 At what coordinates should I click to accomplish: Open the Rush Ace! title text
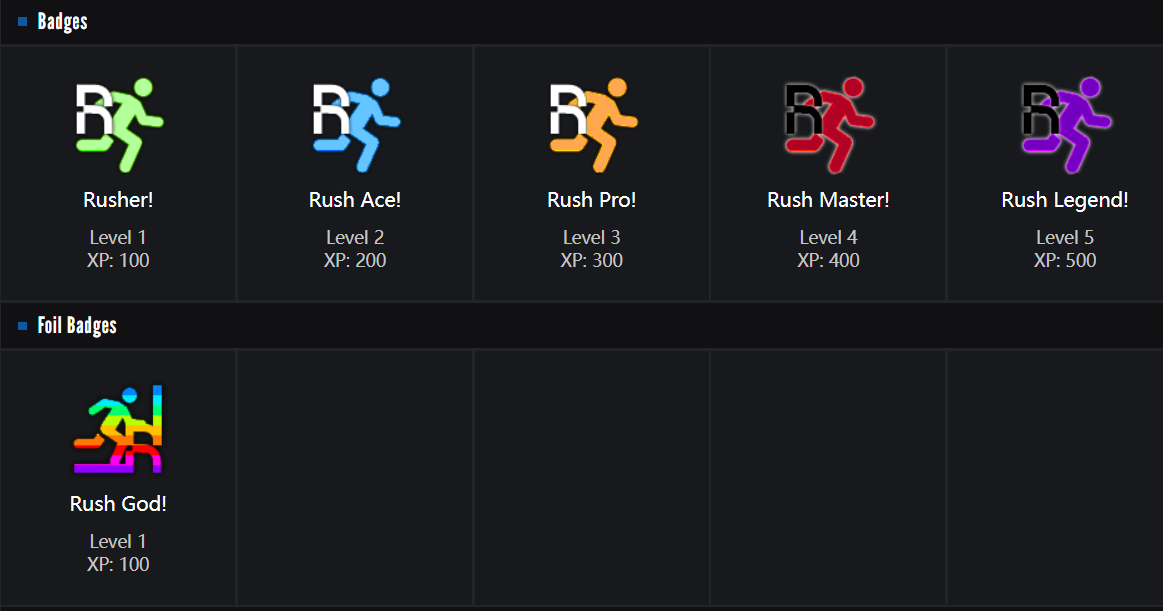tap(355, 200)
